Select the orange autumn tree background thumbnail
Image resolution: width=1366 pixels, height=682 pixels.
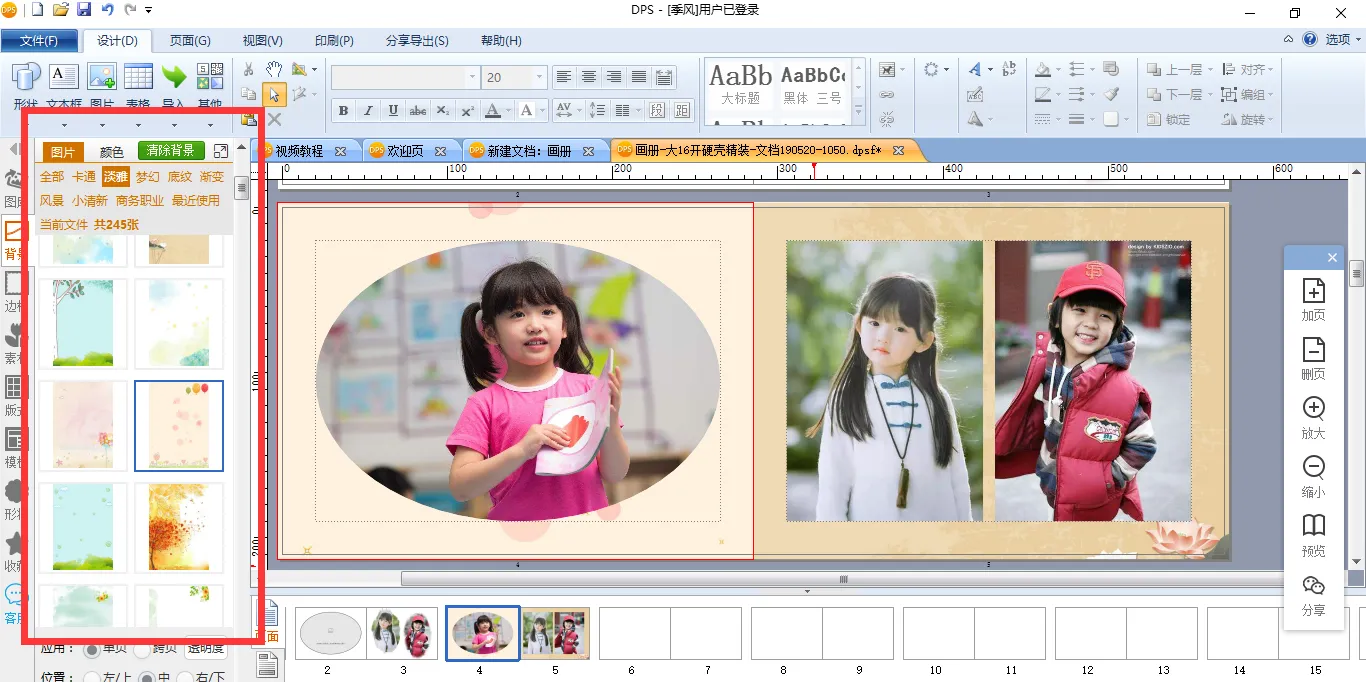(x=179, y=527)
